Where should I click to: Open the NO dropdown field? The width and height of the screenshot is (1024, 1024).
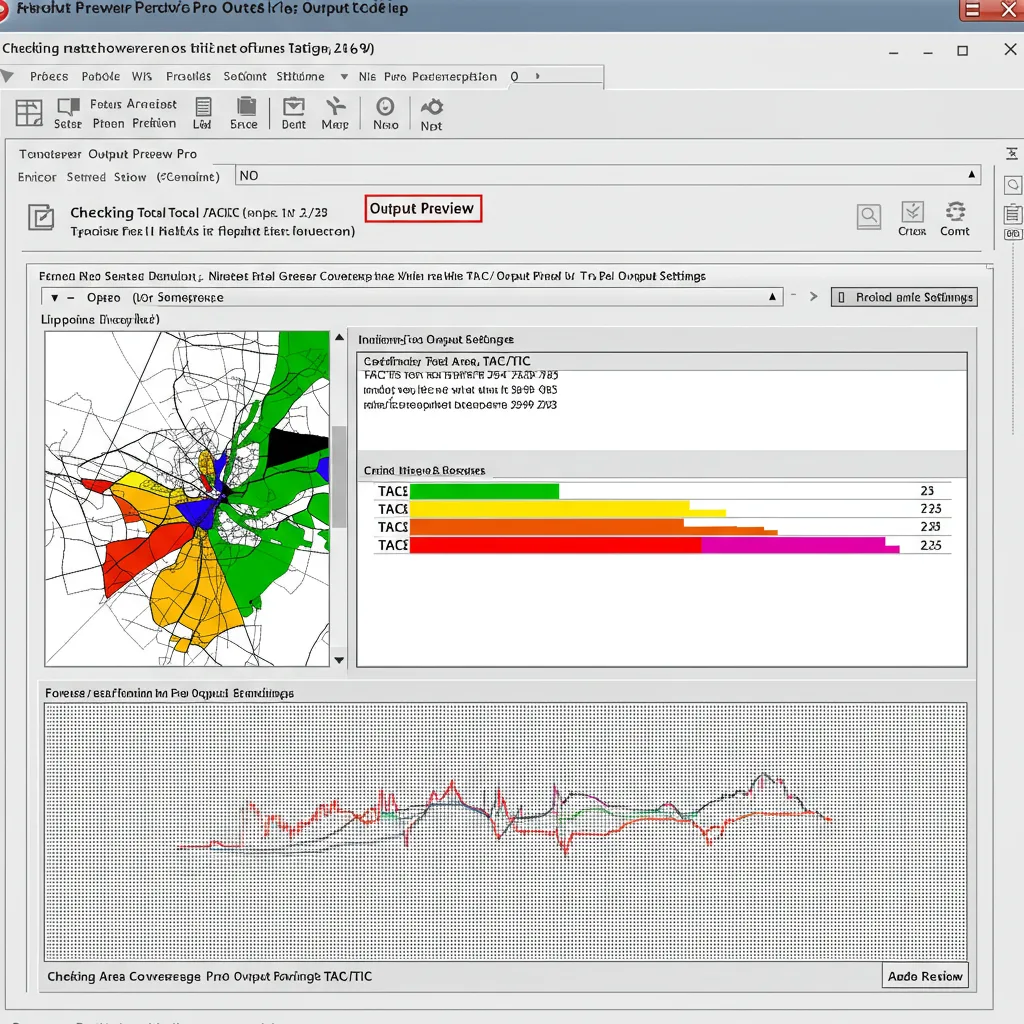[607, 175]
